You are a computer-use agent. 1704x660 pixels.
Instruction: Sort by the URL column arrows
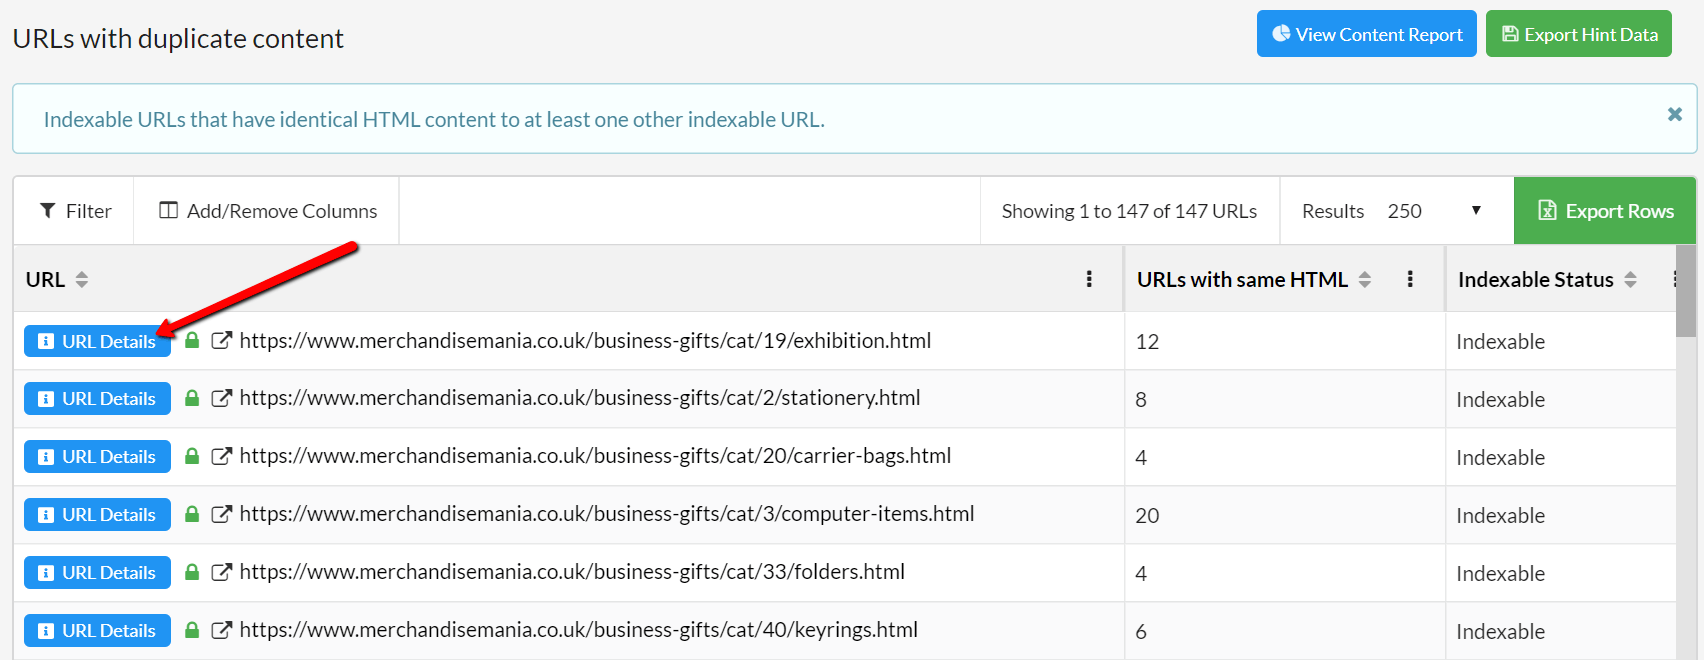(x=82, y=280)
